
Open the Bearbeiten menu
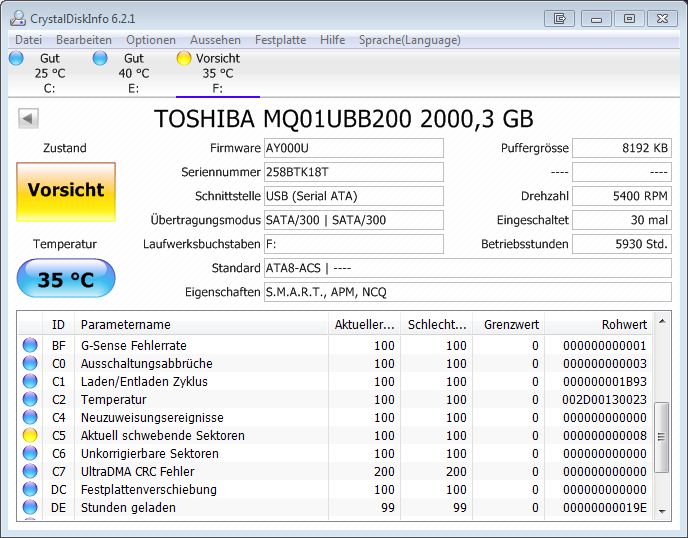click(x=84, y=40)
